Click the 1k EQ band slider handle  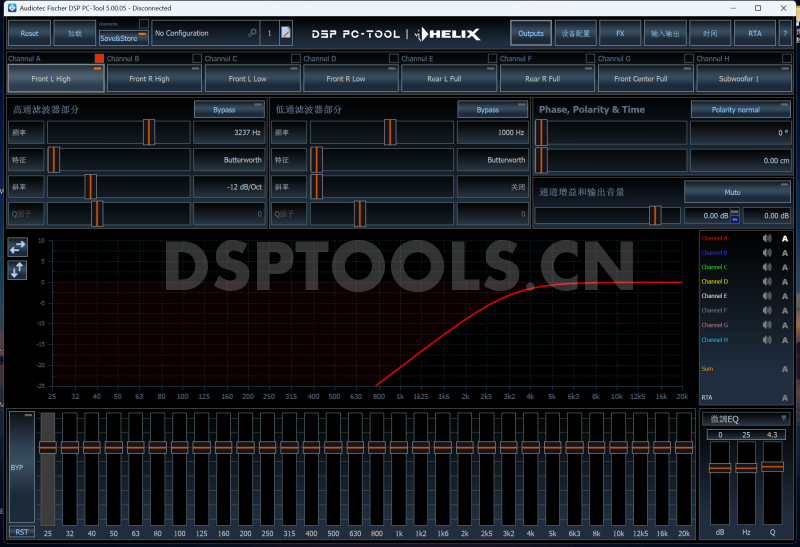(x=398, y=447)
